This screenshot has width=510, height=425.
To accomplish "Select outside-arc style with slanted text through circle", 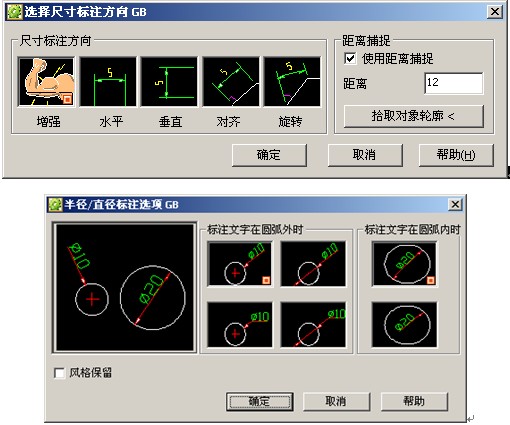I will tap(313, 264).
